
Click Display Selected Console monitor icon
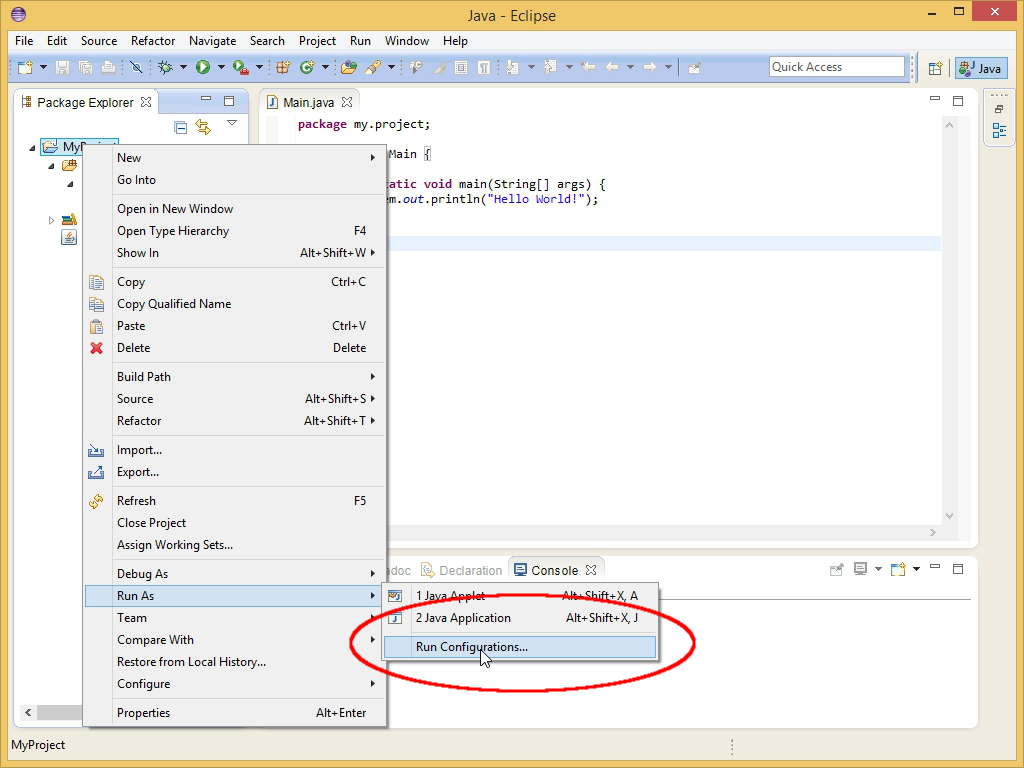click(x=860, y=569)
